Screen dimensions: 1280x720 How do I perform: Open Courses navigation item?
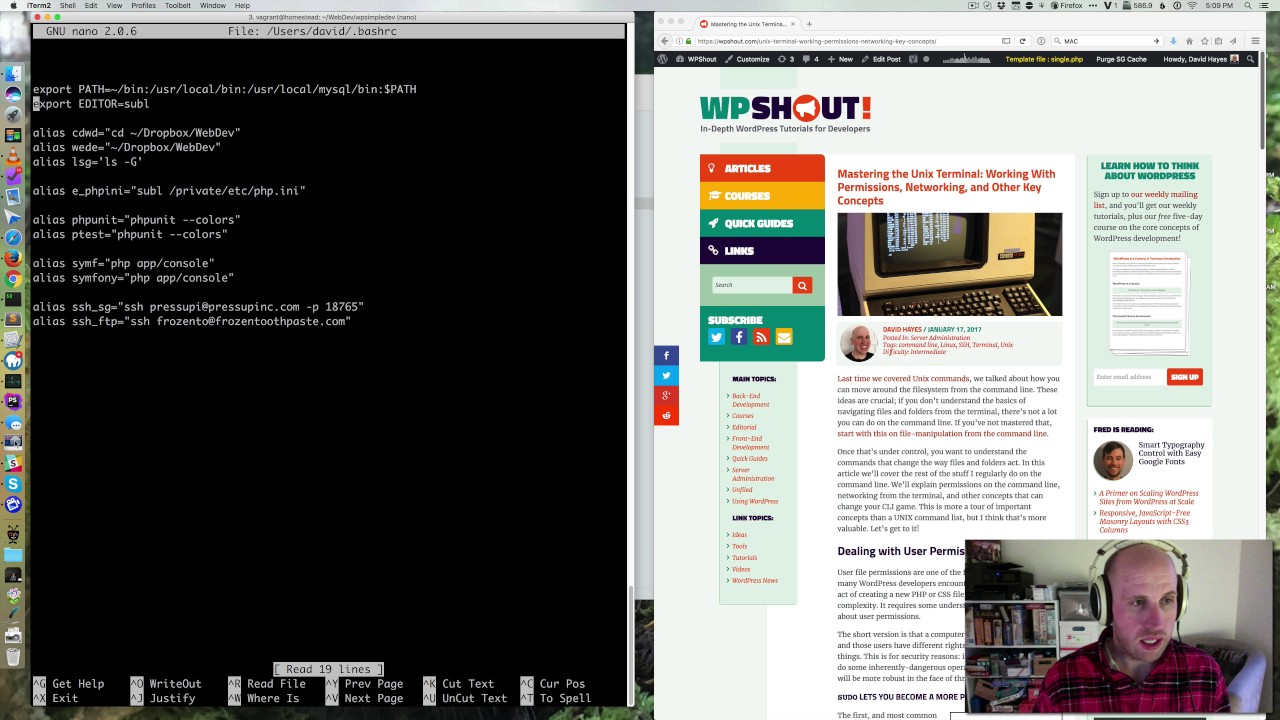coord(762,196)
